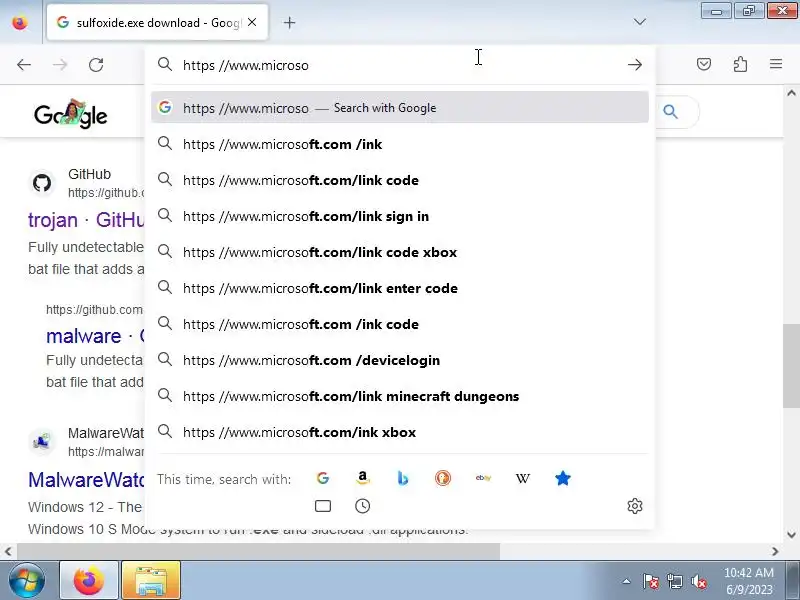Open the Windows Start menu
Image resolution: width=800 pixels, height=600 pixels.
pos(27,580)
